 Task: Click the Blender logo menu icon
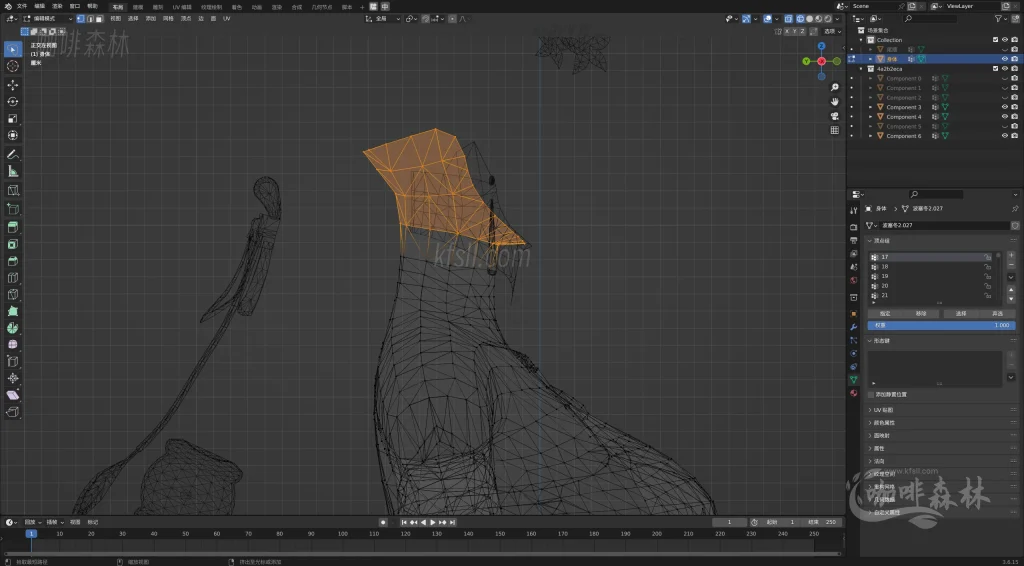coord(8,6)
